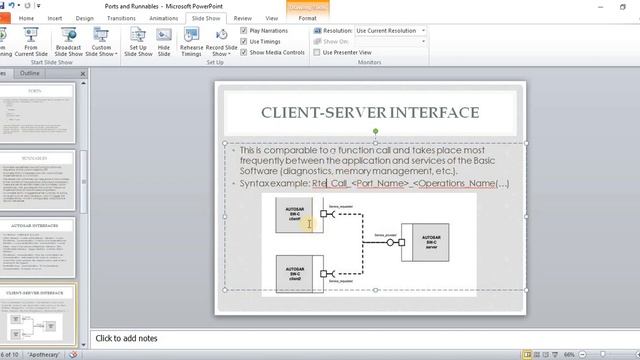
Task: Toggle the Use Timings checkbox
Action: (x=244, y=41)
